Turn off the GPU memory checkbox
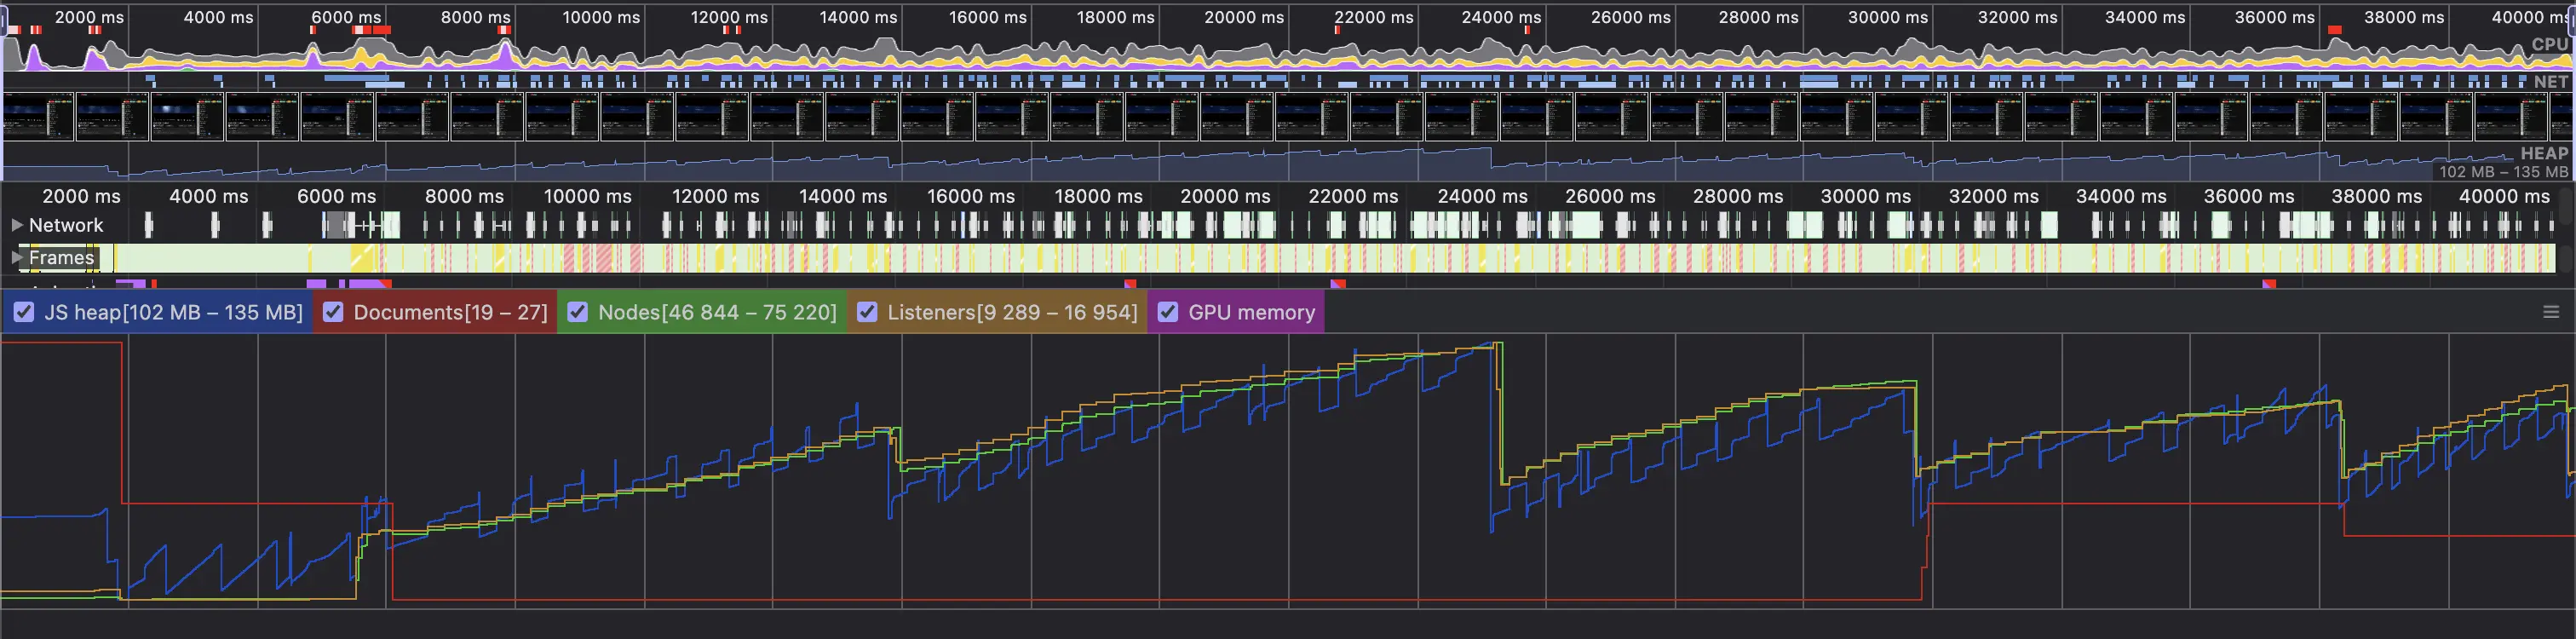The width and height of the screenshot is (2576, 639). click(1168, 313)
